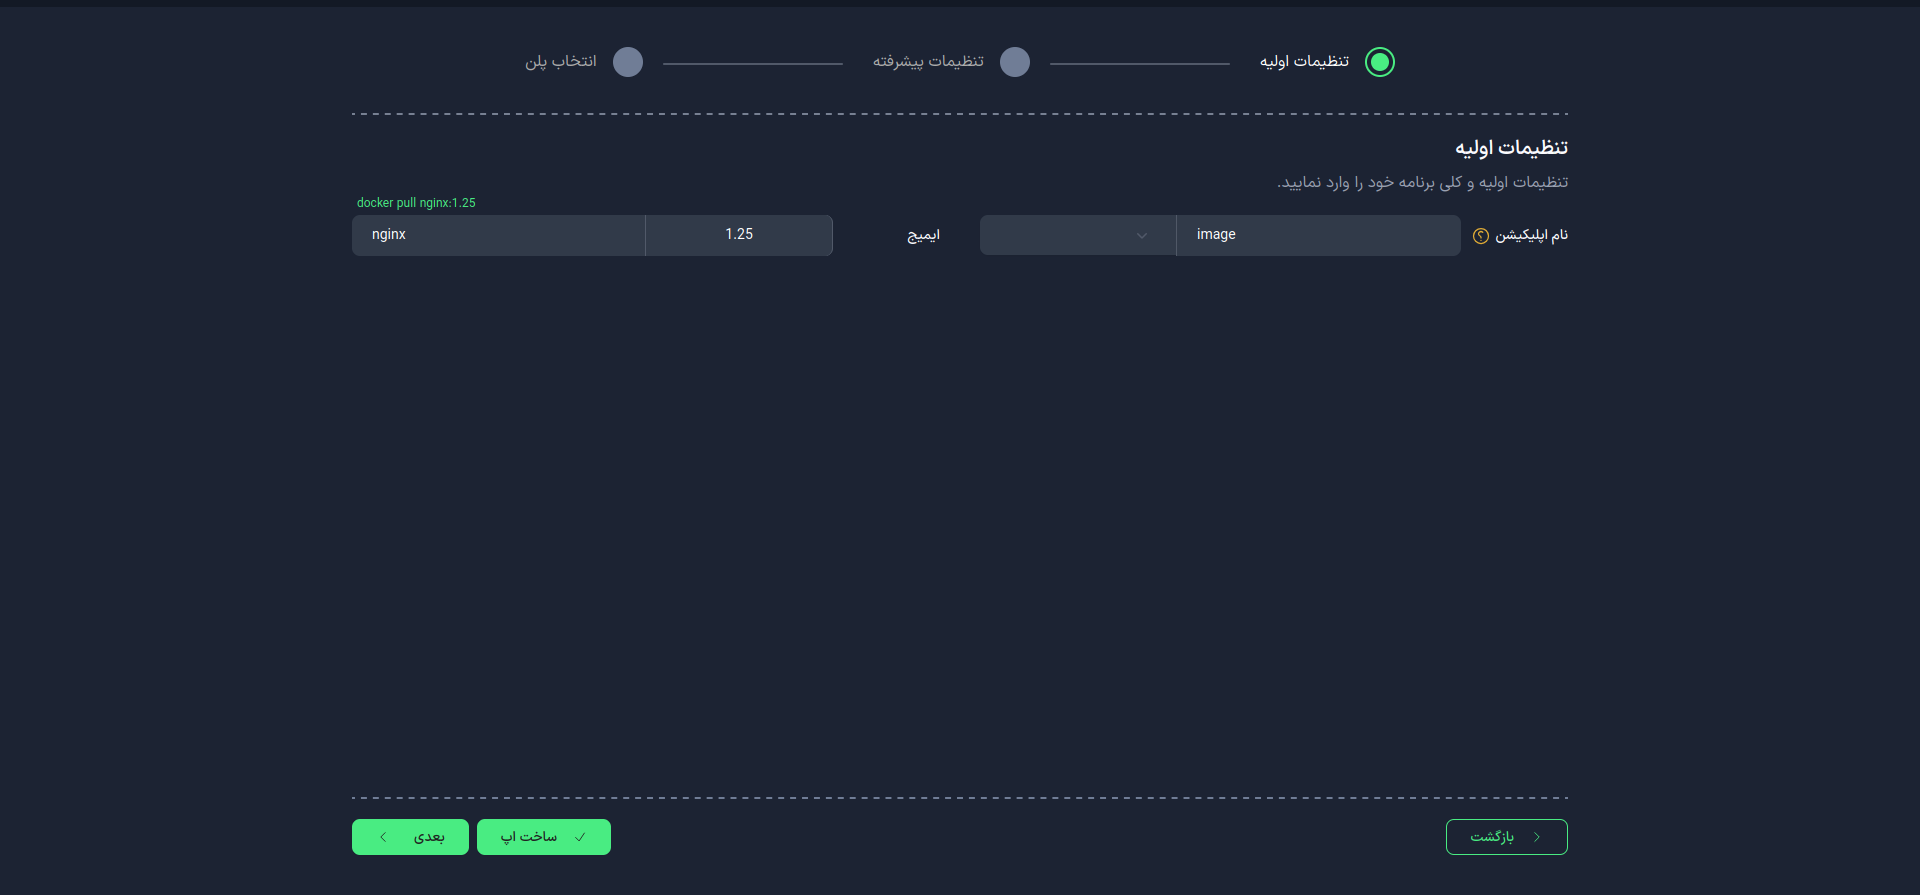Click the ایمیج label

coord(923,235)
